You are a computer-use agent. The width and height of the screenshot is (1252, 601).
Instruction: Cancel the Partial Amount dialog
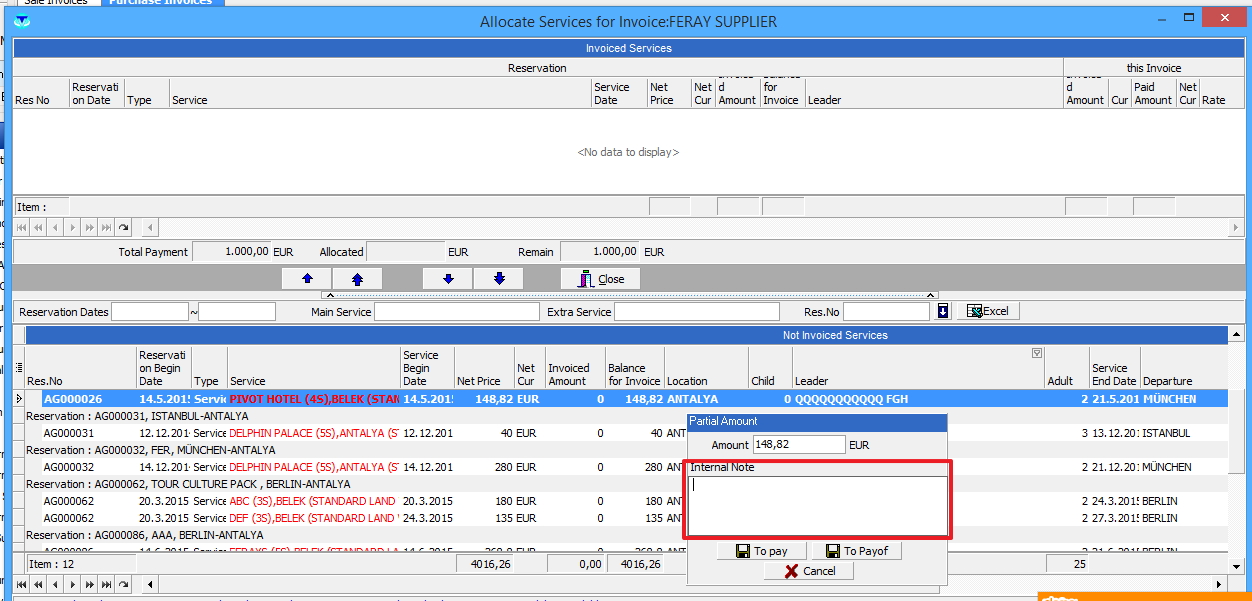pos(809,571)
